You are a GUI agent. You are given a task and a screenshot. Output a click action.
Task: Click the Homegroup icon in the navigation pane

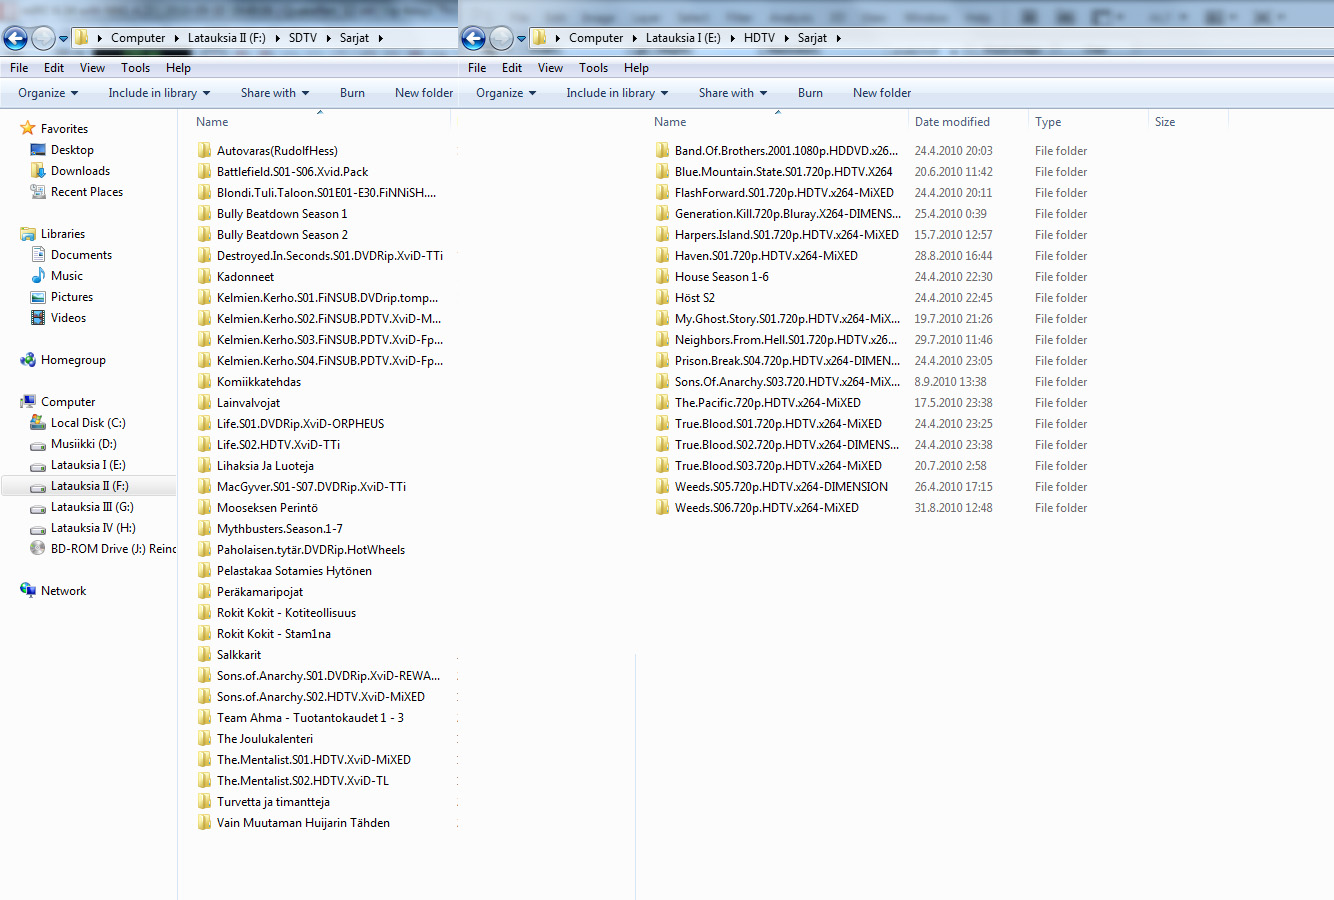pyautogui.click(x=28, y=360)
